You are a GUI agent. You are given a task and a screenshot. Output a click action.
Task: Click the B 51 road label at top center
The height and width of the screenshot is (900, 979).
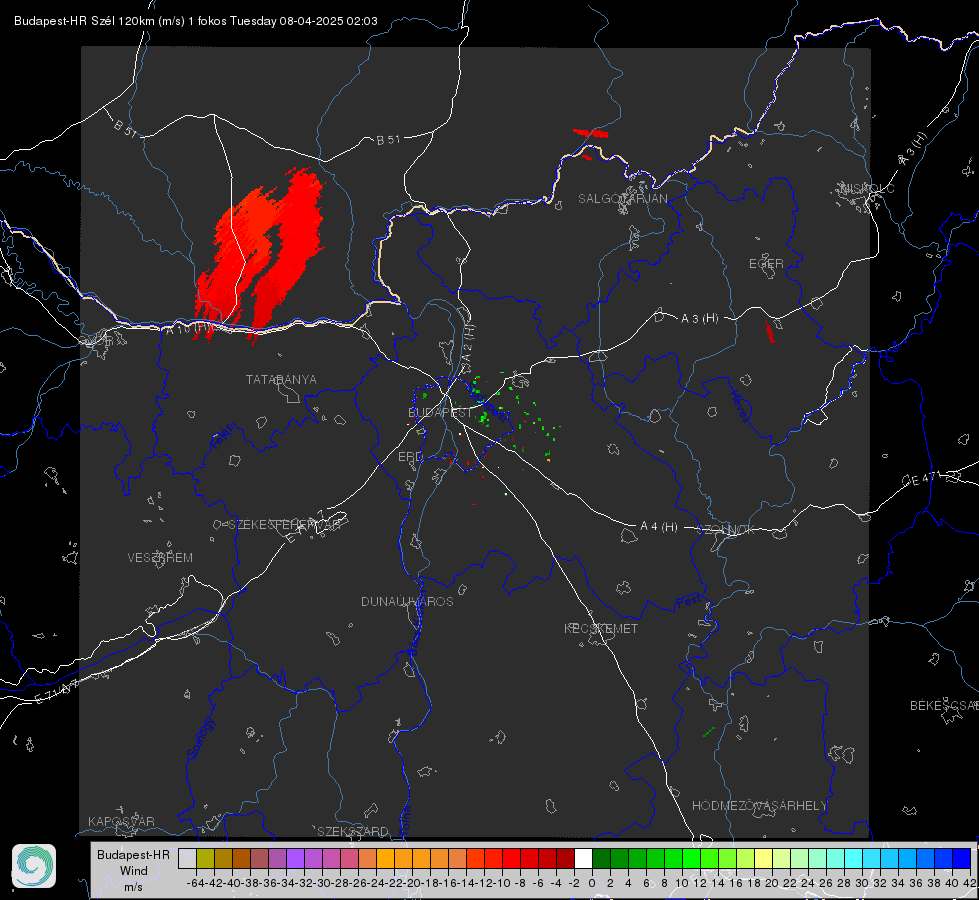click(388, 140)
